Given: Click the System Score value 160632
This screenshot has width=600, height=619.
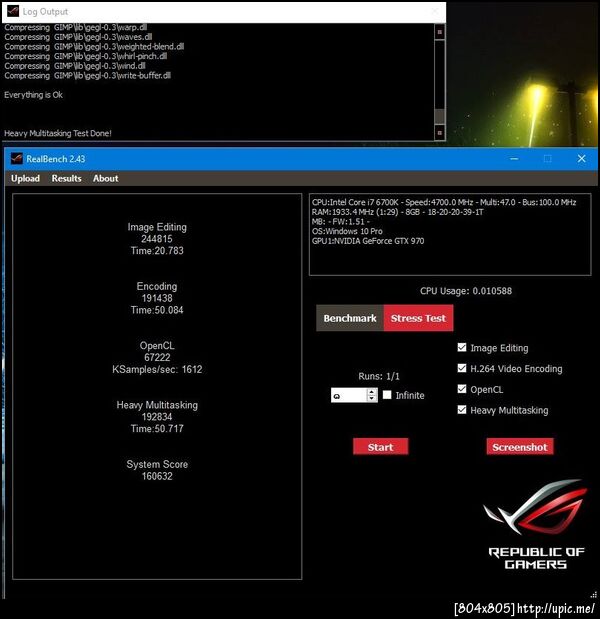Looking at the screenshot, I should 157,476.
